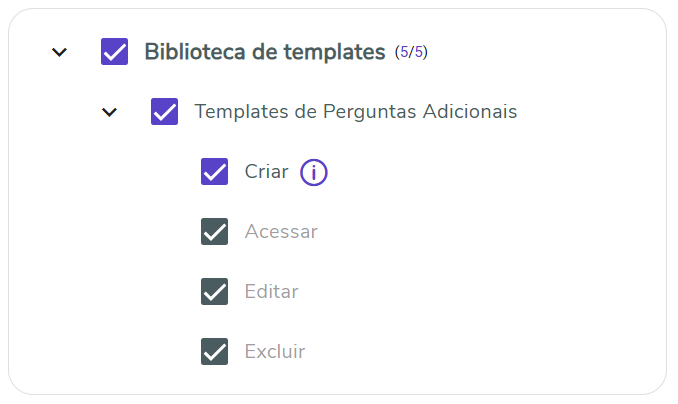Uncheck Templates de Perguntas Adicionais checkbox

coord(164,112)
